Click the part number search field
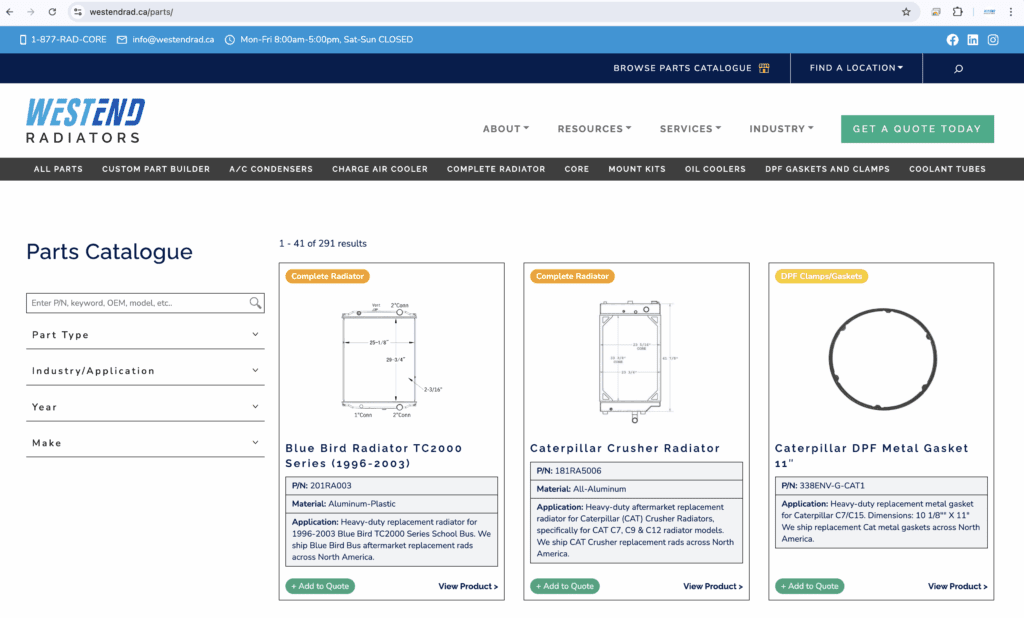This screenshot has height=618, width=1024. (137, 303)
